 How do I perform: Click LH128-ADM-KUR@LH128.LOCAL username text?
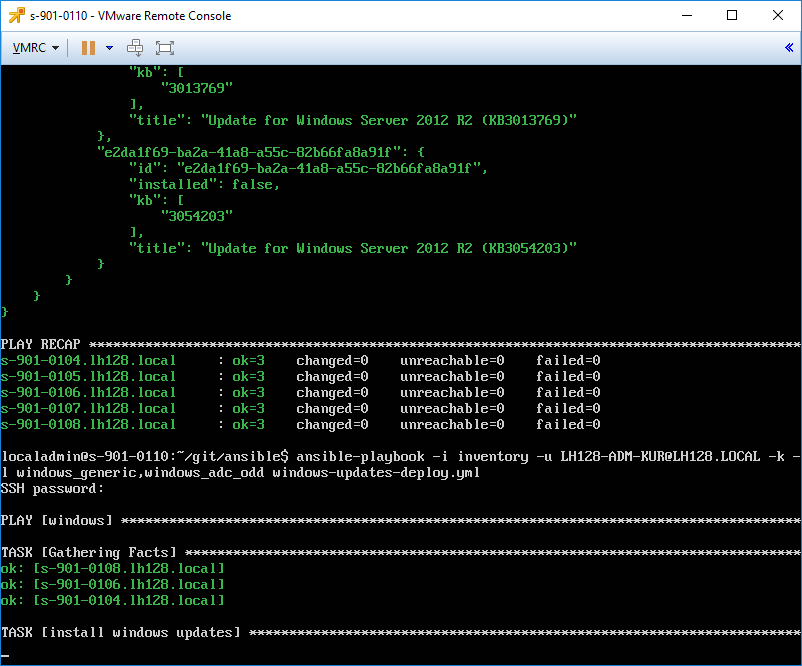pyautogui.click(x=660, y=456)
